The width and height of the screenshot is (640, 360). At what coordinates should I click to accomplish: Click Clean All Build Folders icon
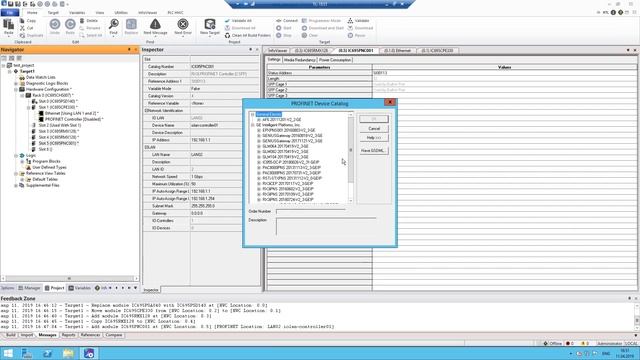coord(227,36)
